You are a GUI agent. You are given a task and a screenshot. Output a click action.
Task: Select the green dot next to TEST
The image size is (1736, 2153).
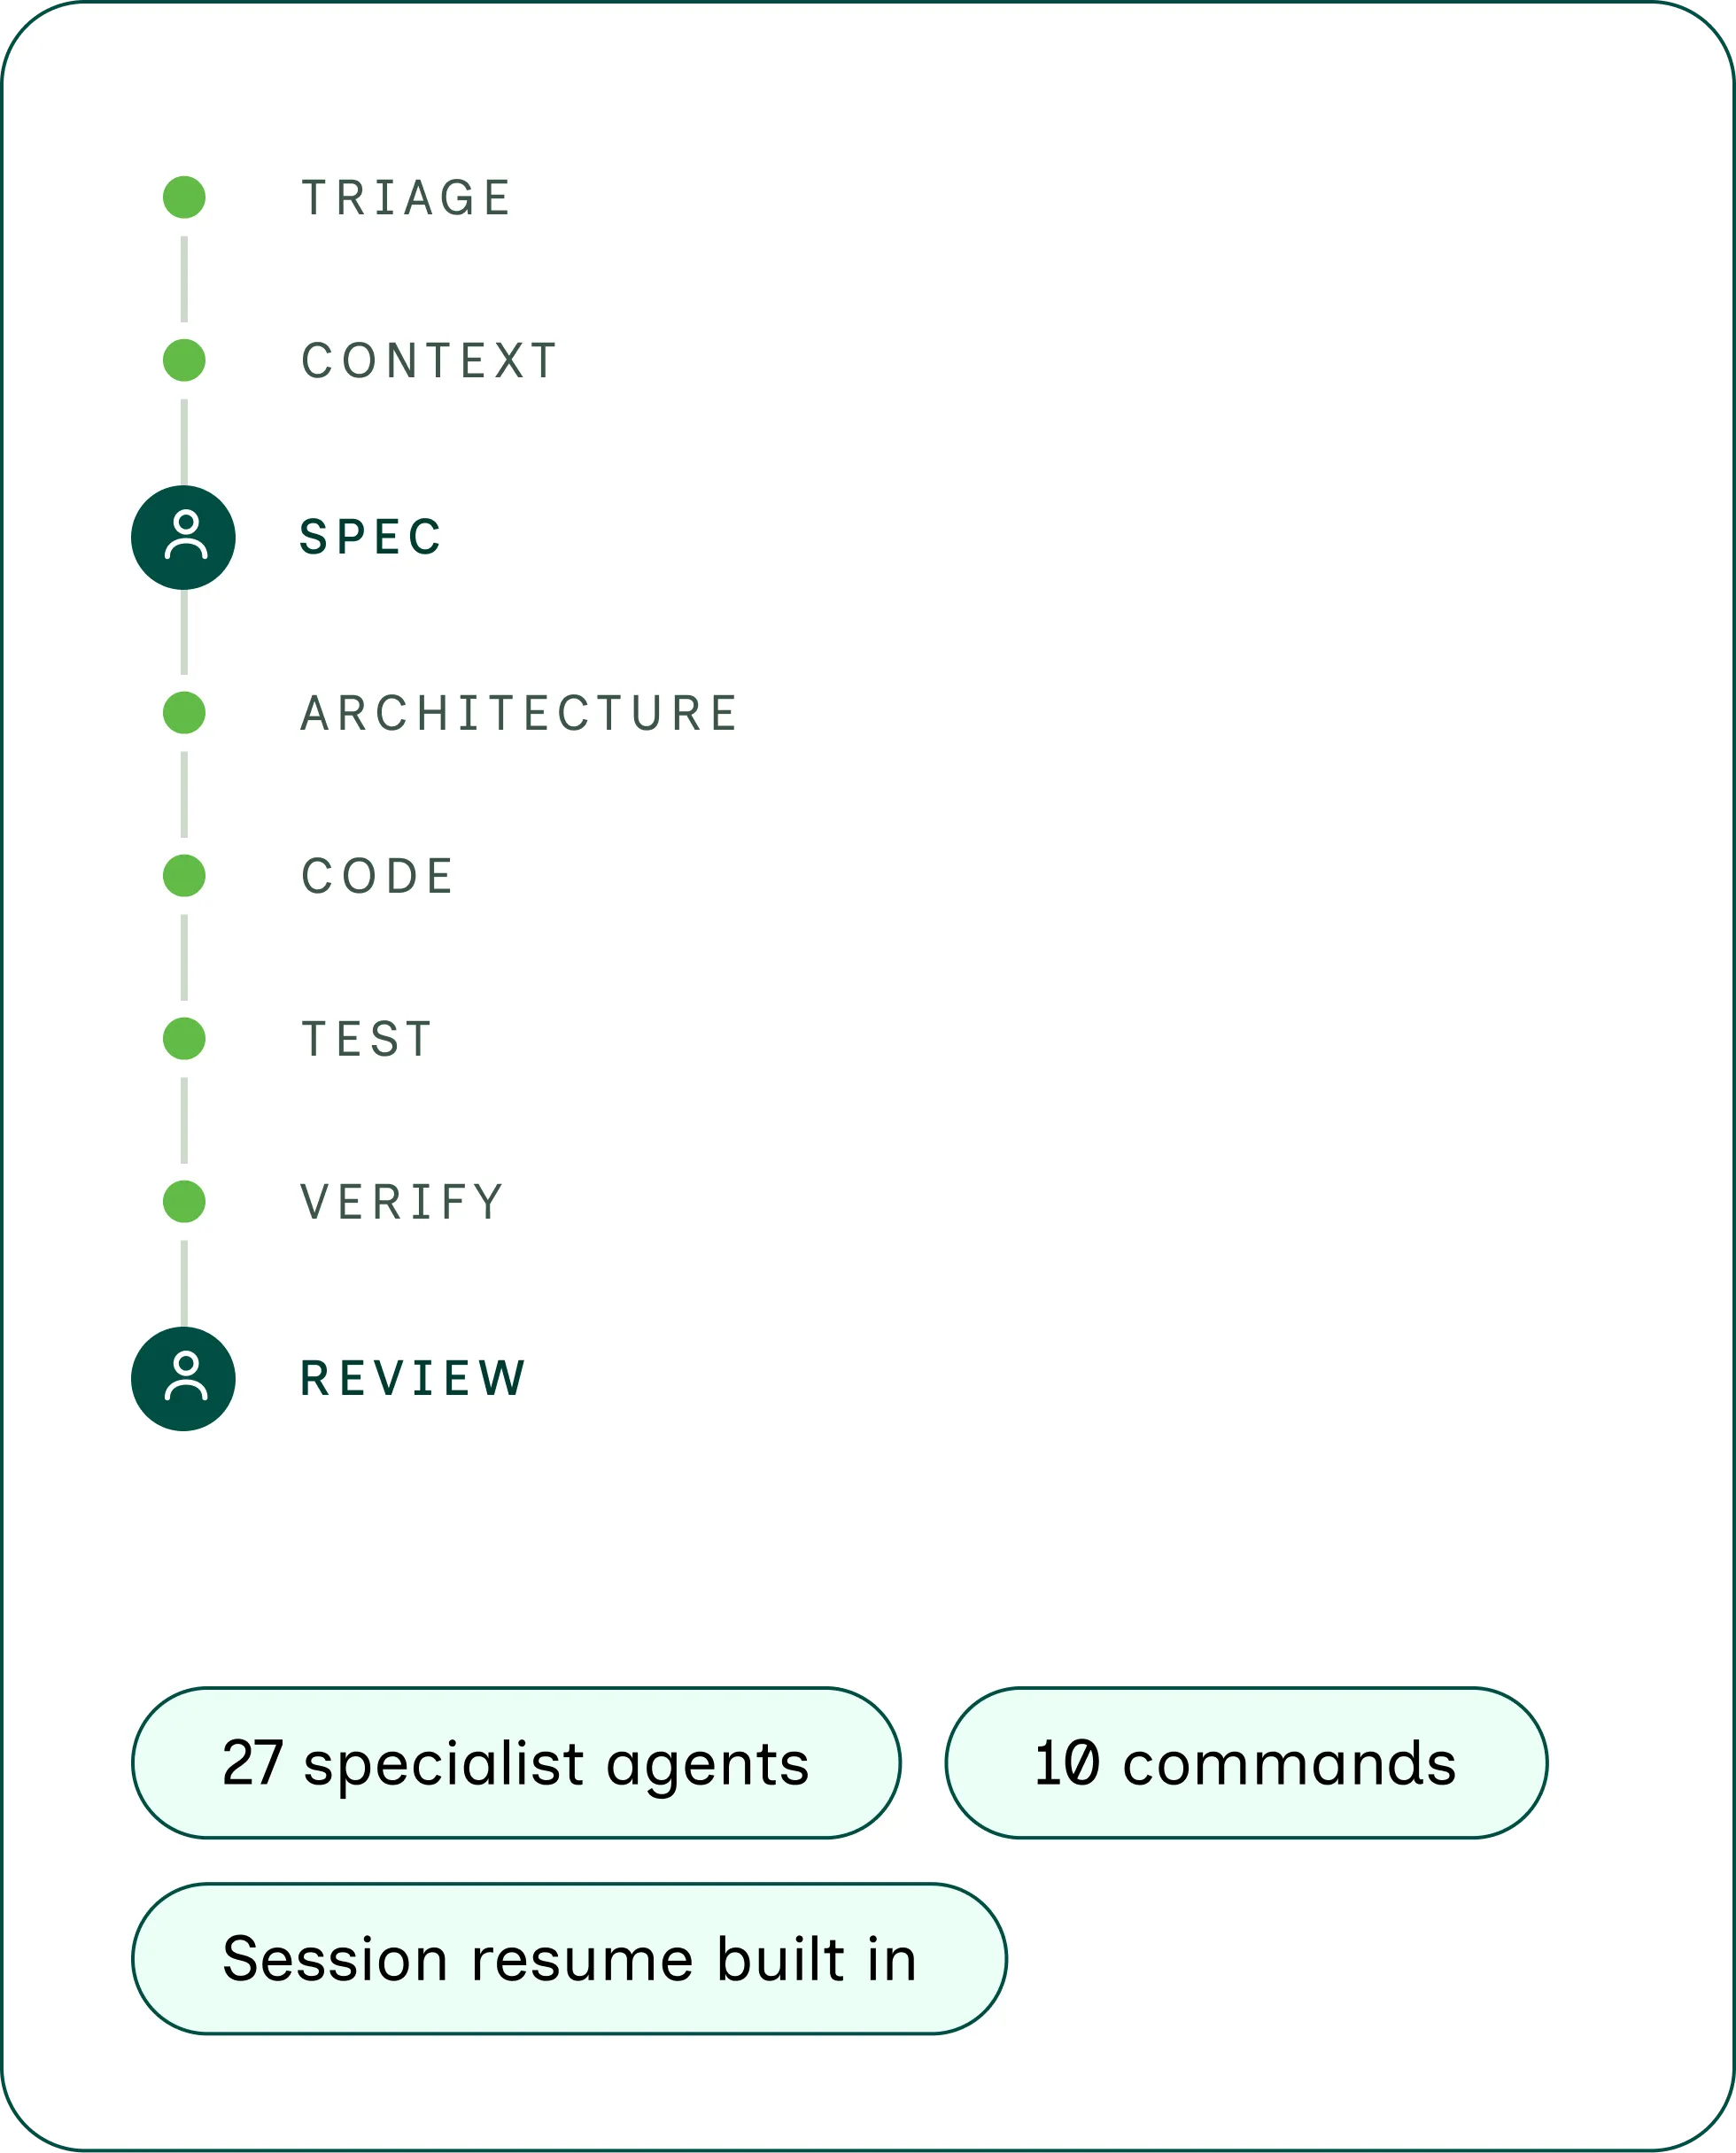[x=184, y=1039]
